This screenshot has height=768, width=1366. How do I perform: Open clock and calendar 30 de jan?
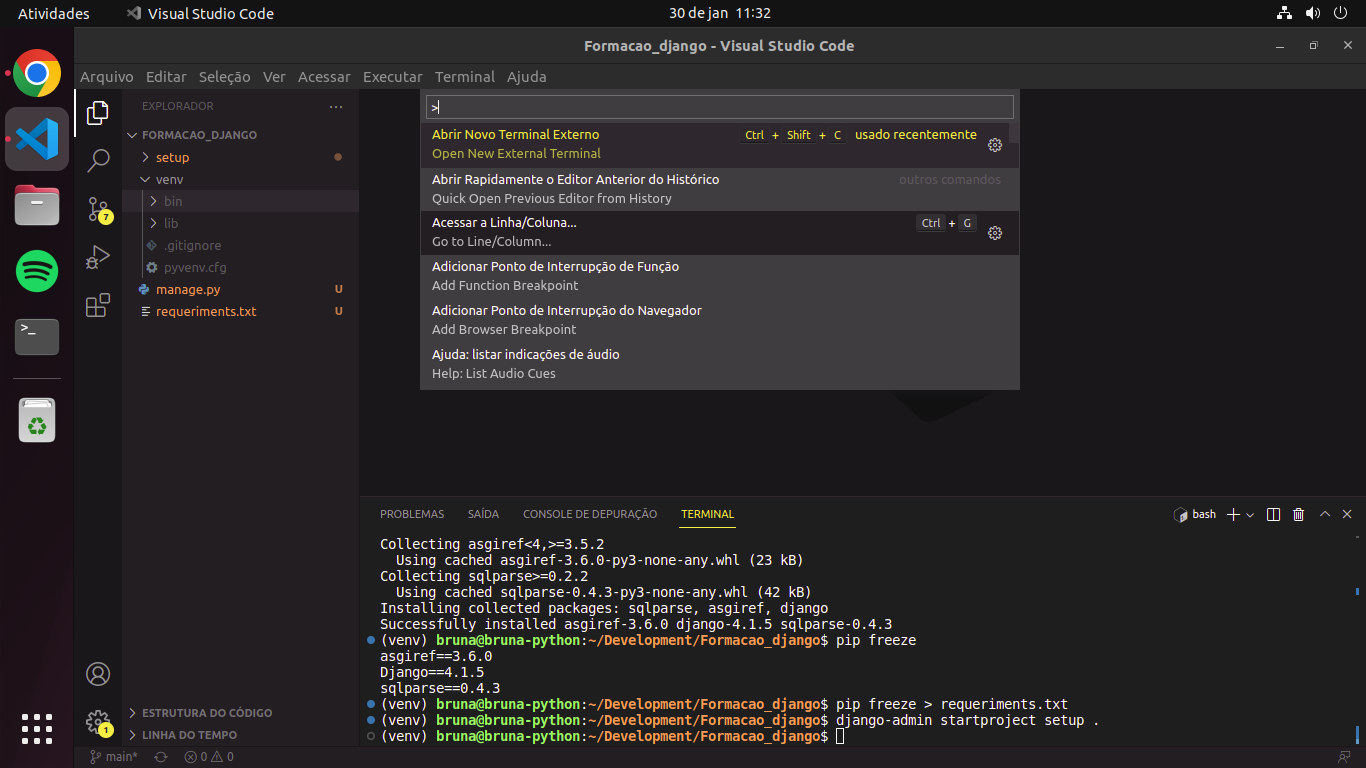(720, 13)
